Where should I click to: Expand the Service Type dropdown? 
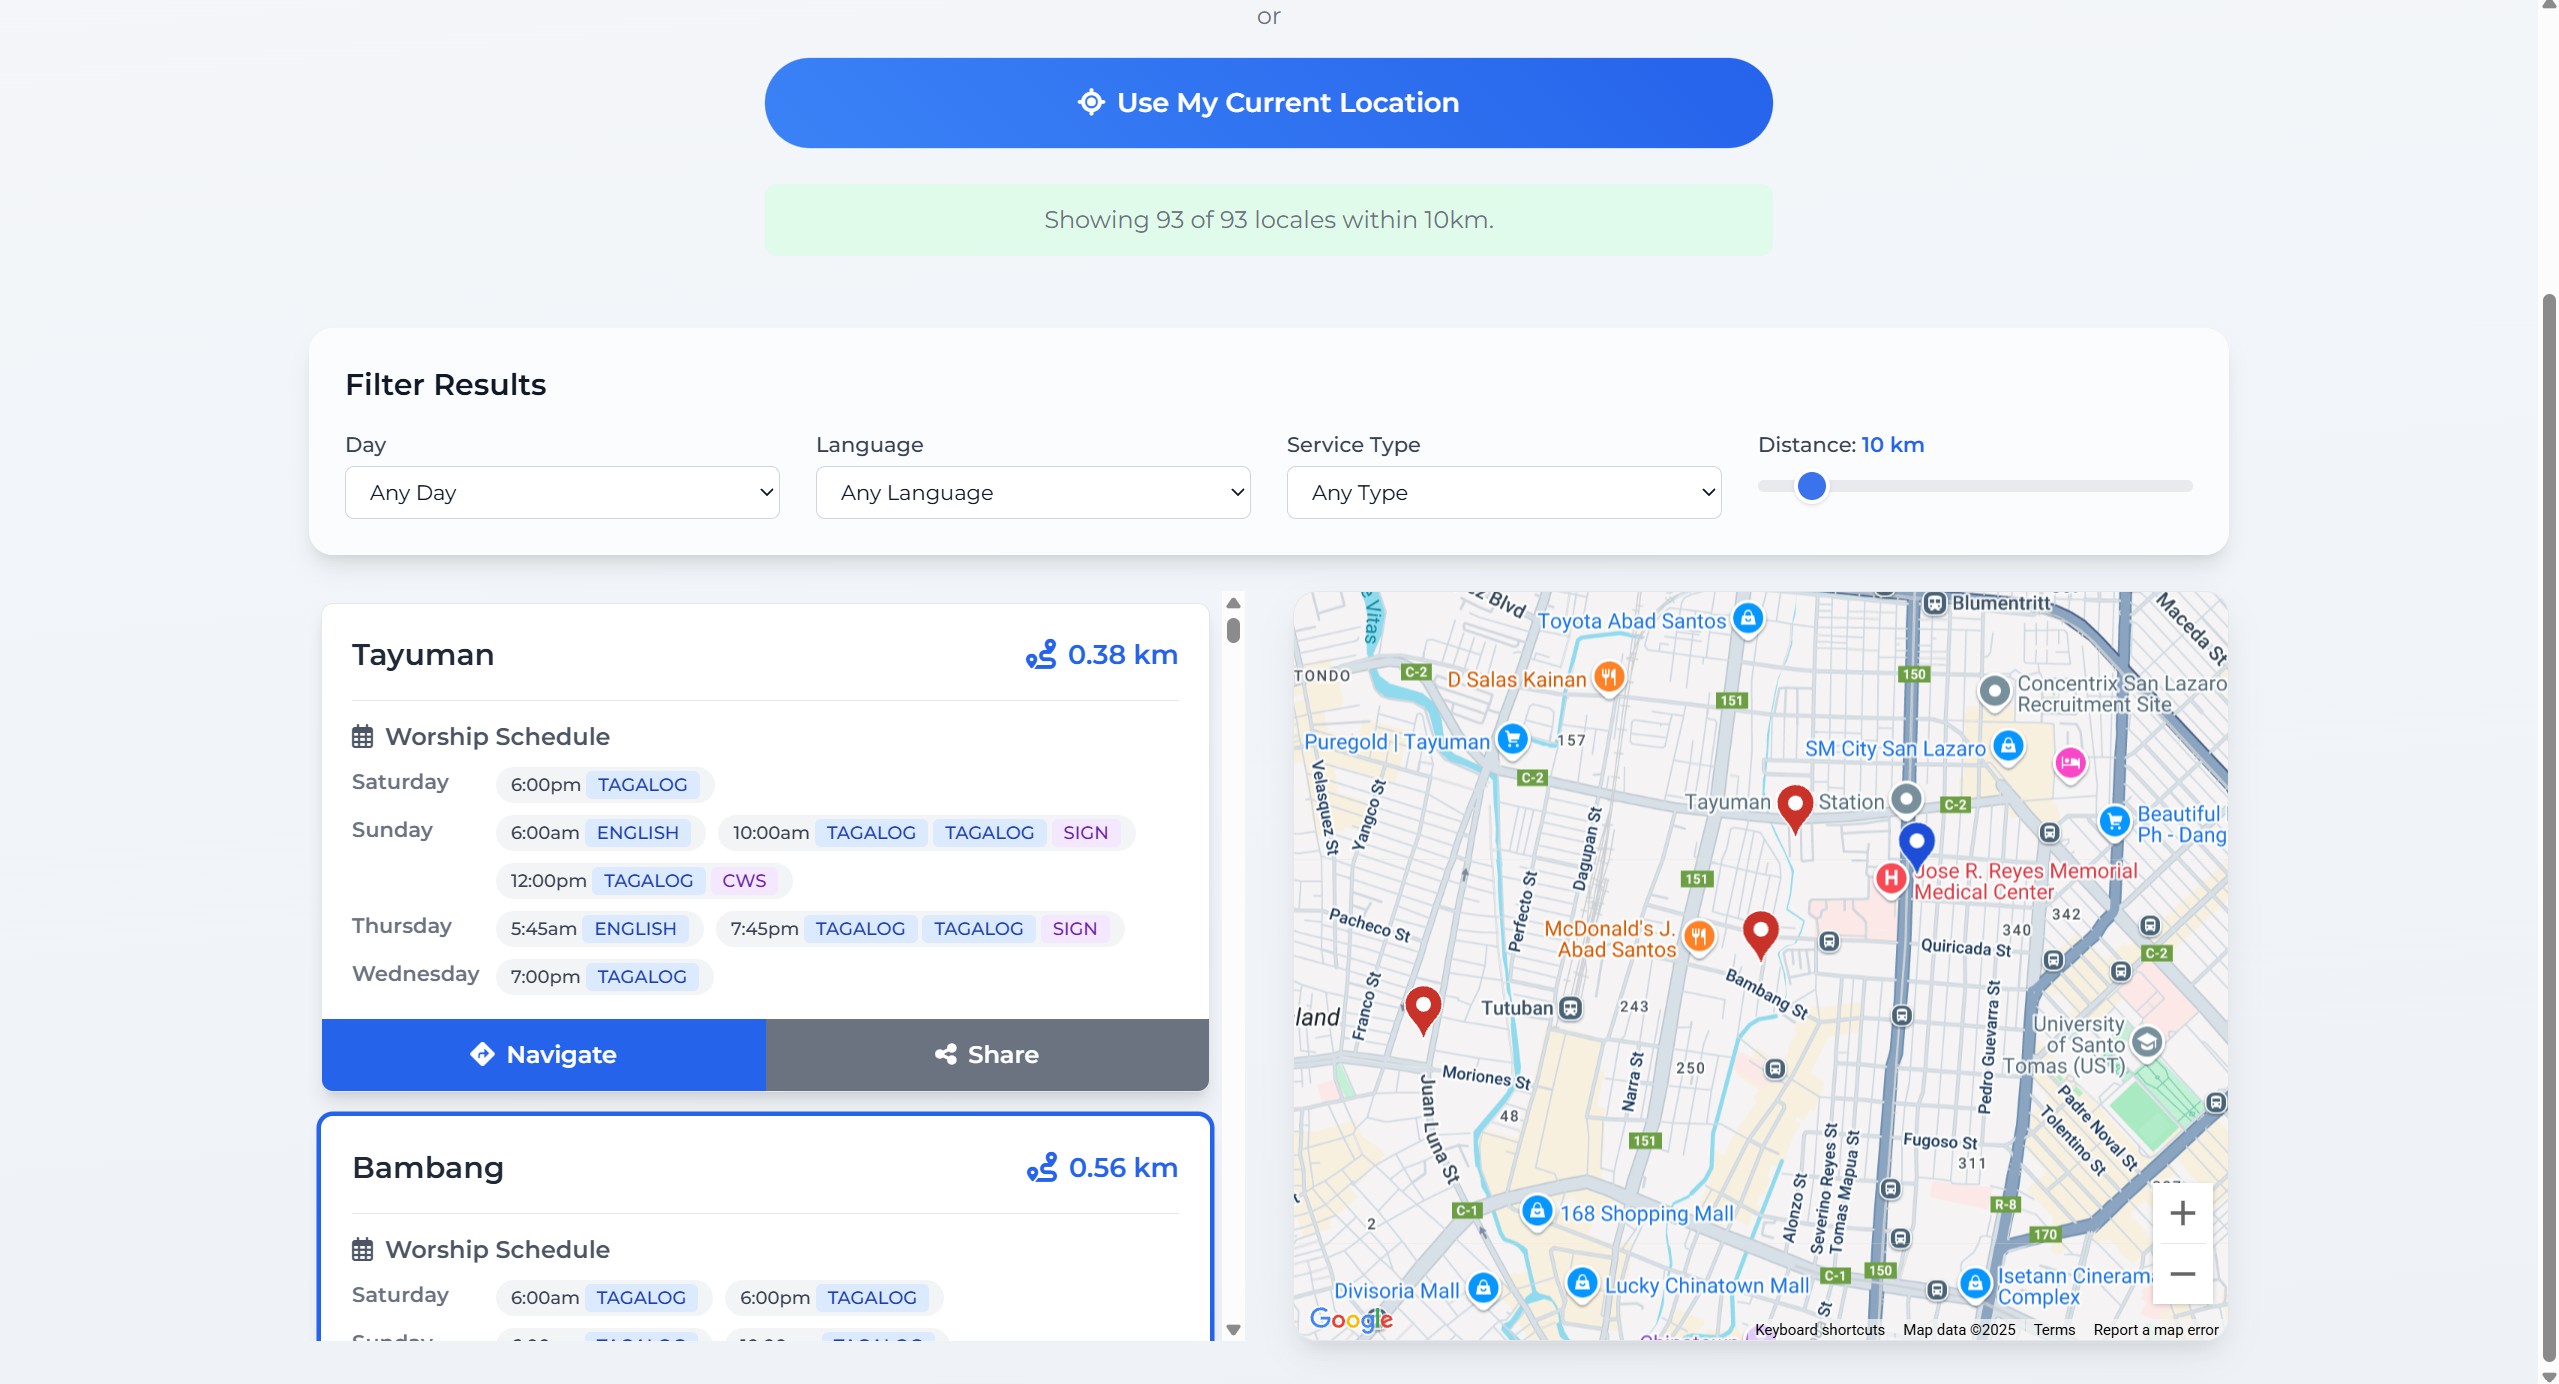pyautogui.click(x=1503, y=492)
